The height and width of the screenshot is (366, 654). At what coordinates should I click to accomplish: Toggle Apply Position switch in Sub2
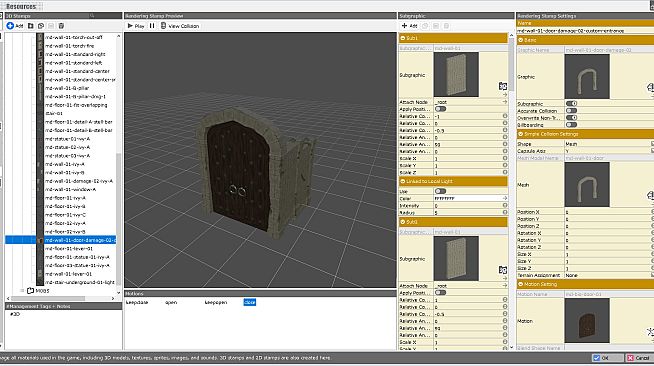coord(440,293)
